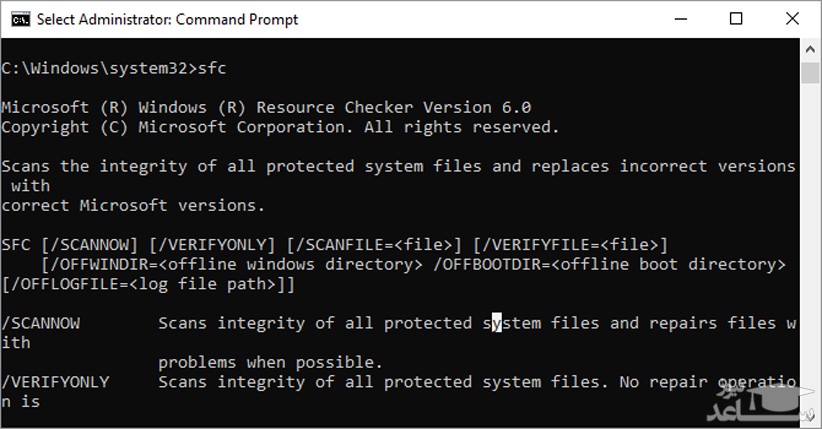
Task: Click the '/SCANNOW' description heading
Action: click(x=41, y=323)
